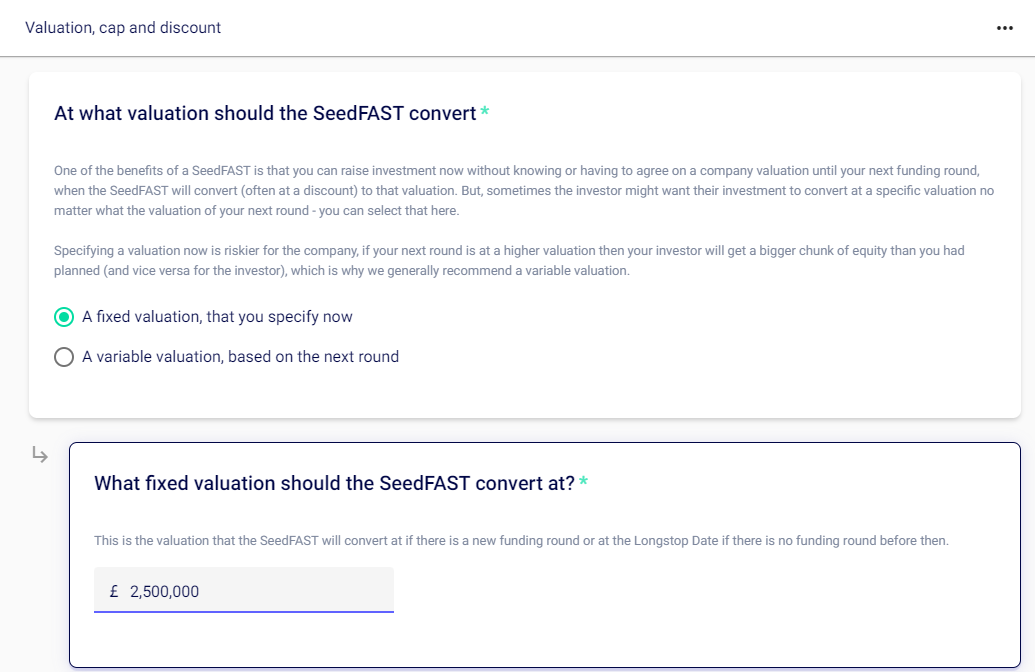Viewport: 1035px width, 672px height.
Task: Click "A variable valuation, based on the next round" label
Action: 240,357
